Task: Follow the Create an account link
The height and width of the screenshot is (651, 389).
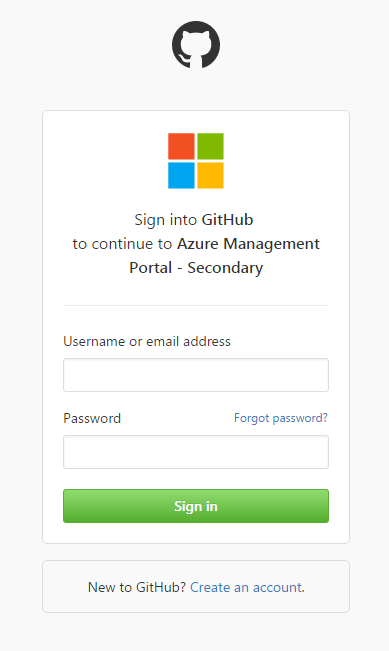Action: [246, 587]
